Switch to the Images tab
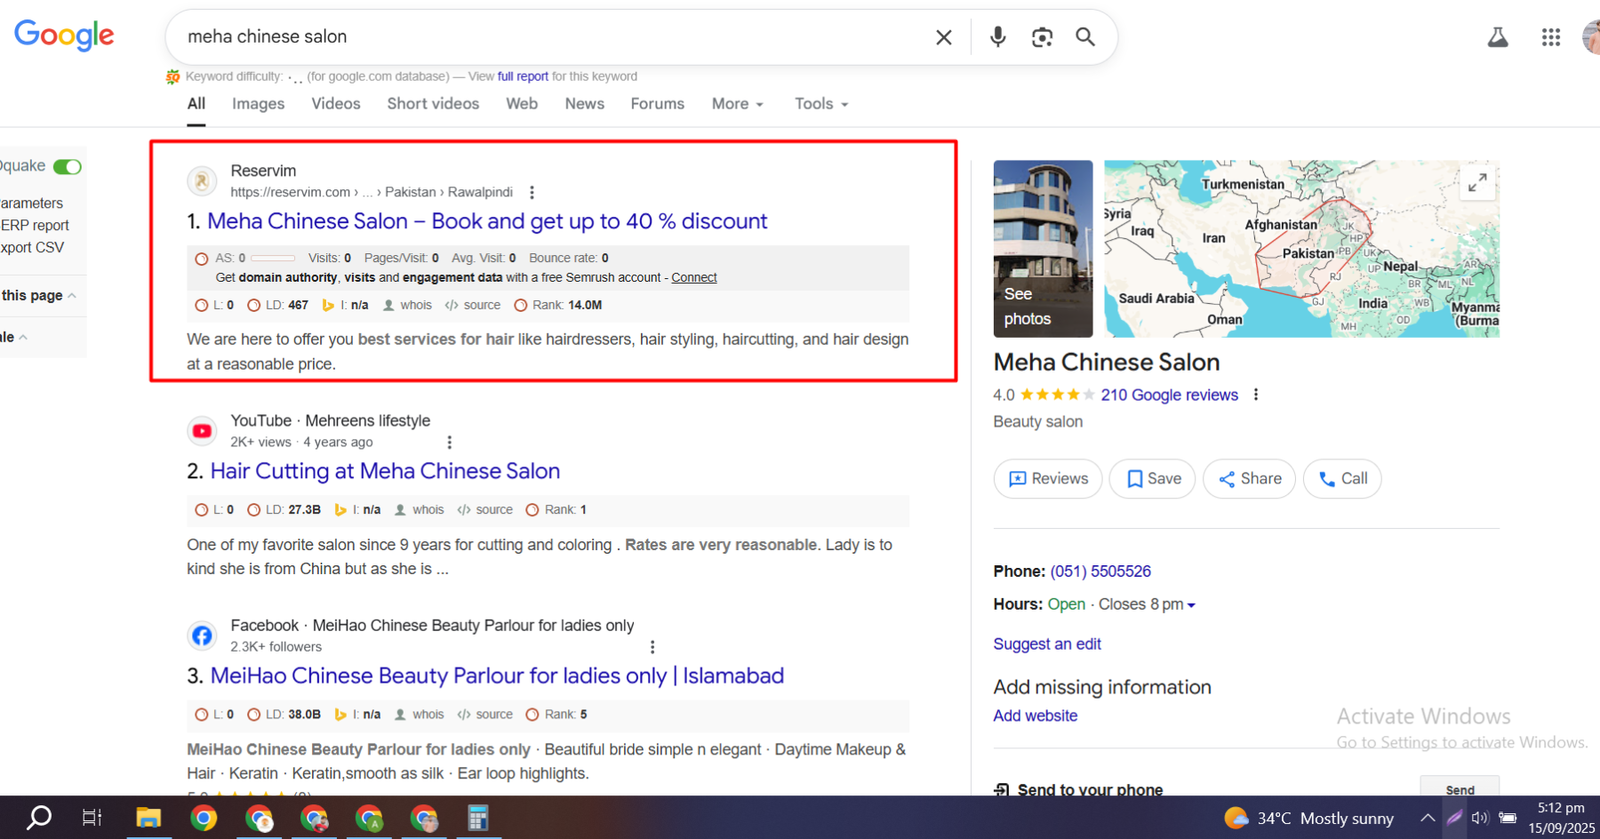 click(258, 104)
